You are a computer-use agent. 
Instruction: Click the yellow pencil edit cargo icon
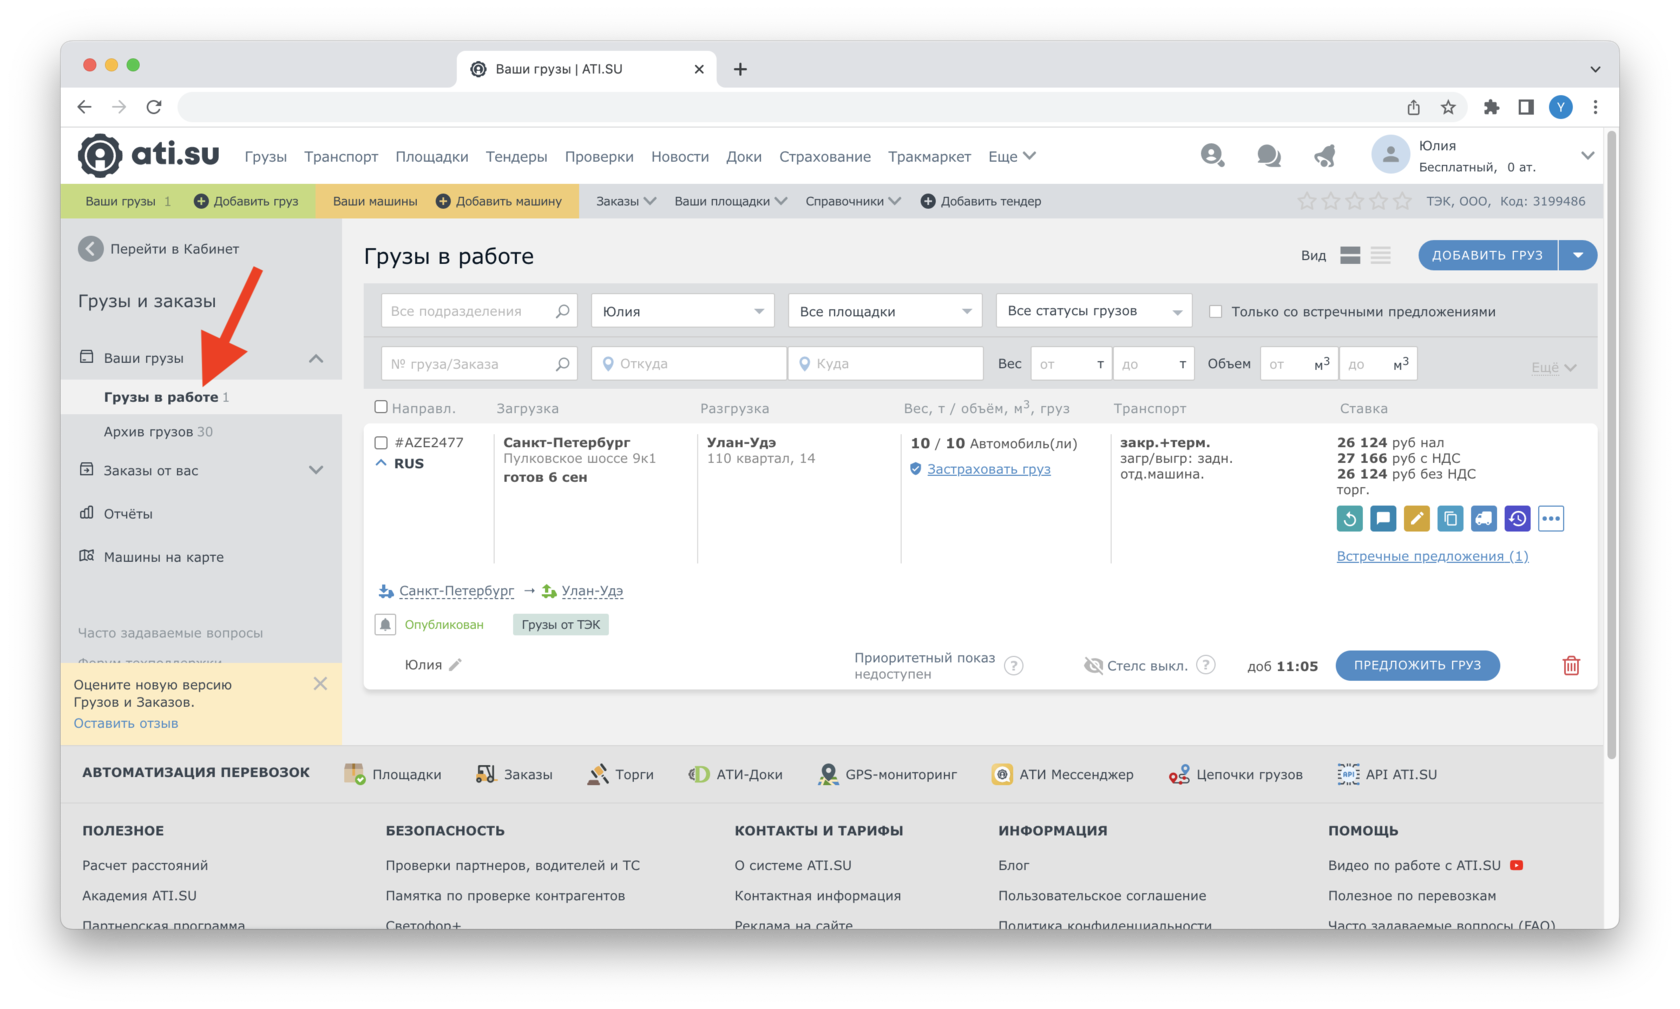pos(1416,518)
